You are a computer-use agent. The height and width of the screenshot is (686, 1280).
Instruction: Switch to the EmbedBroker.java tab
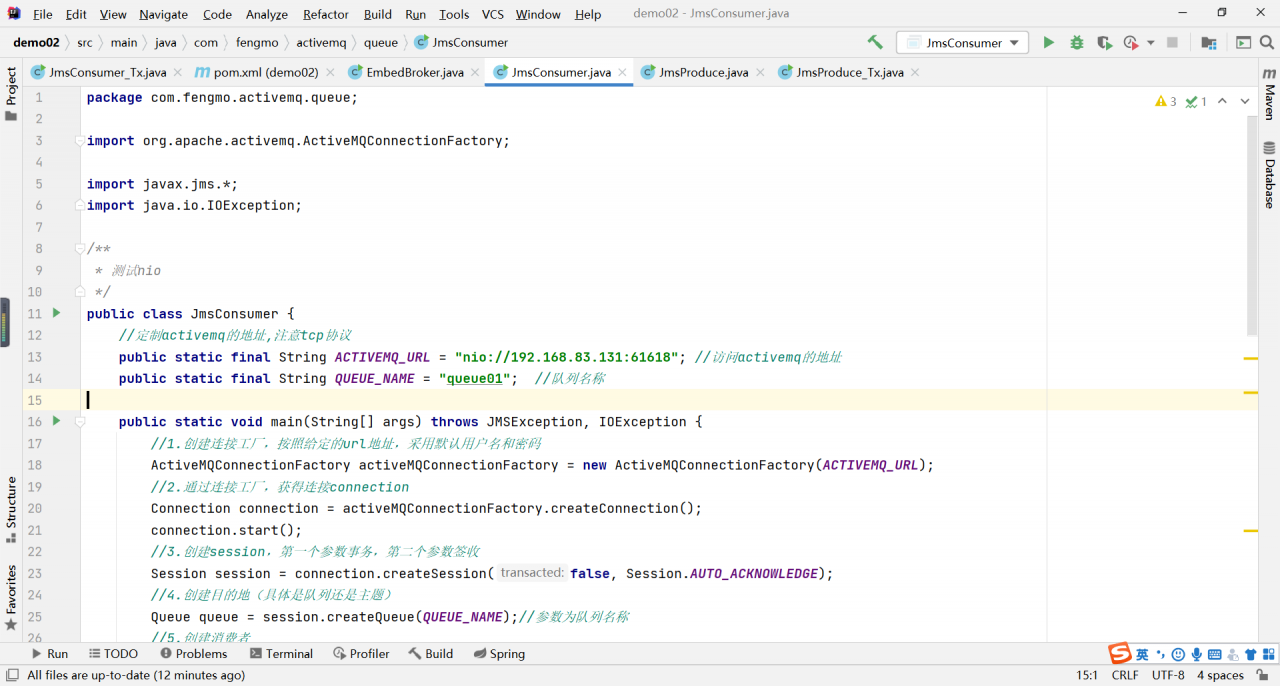click(x=415, y=72)
